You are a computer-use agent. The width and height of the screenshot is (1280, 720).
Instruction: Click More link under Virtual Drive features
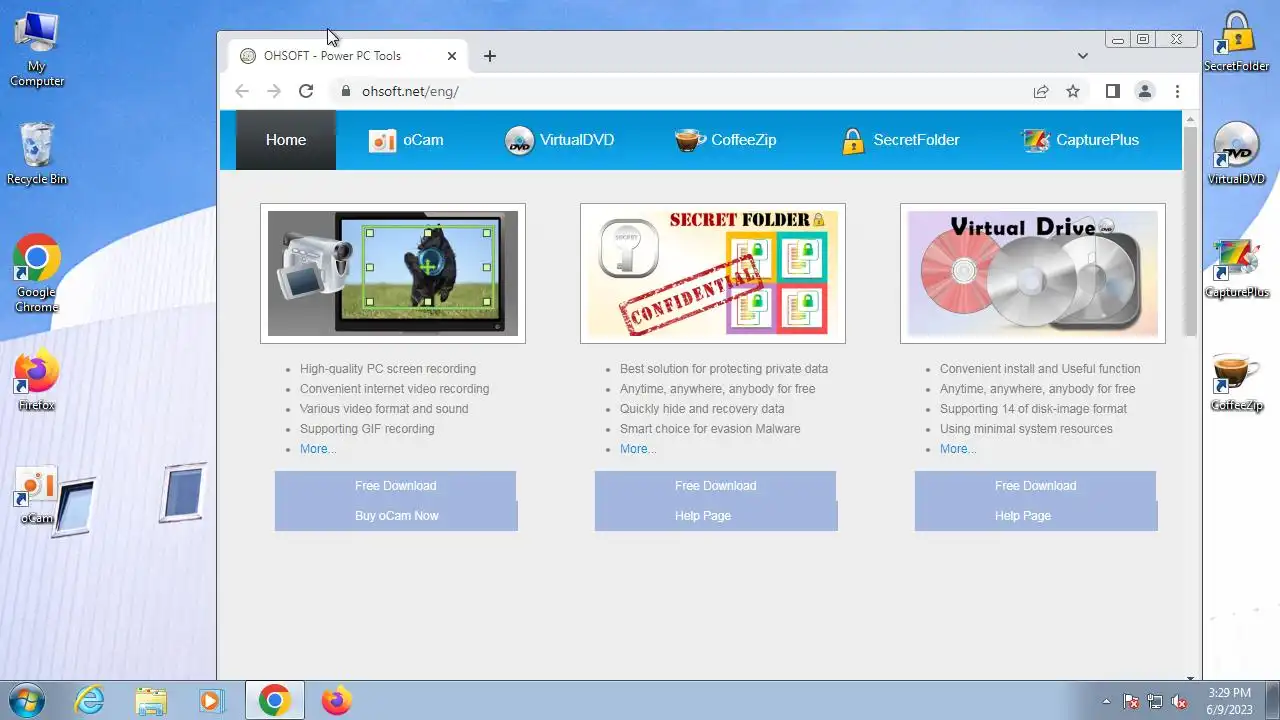click(x=958, y=449)
